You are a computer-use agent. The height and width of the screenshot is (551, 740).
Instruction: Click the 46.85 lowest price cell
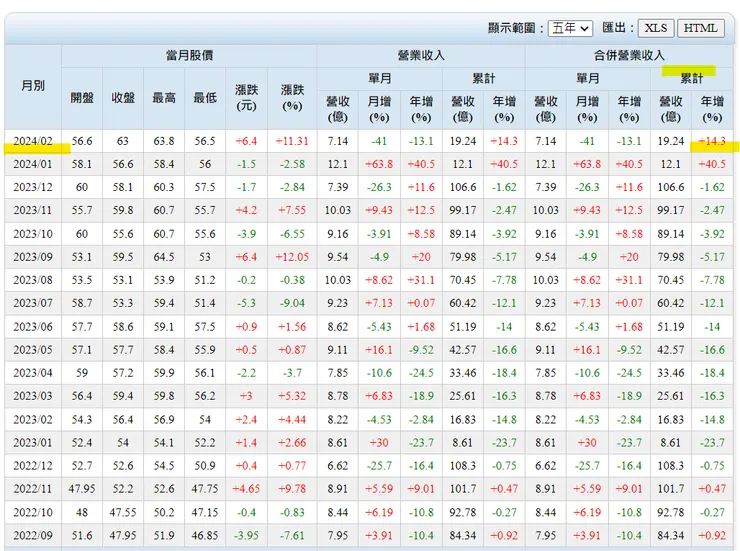(x=205, y=536)
